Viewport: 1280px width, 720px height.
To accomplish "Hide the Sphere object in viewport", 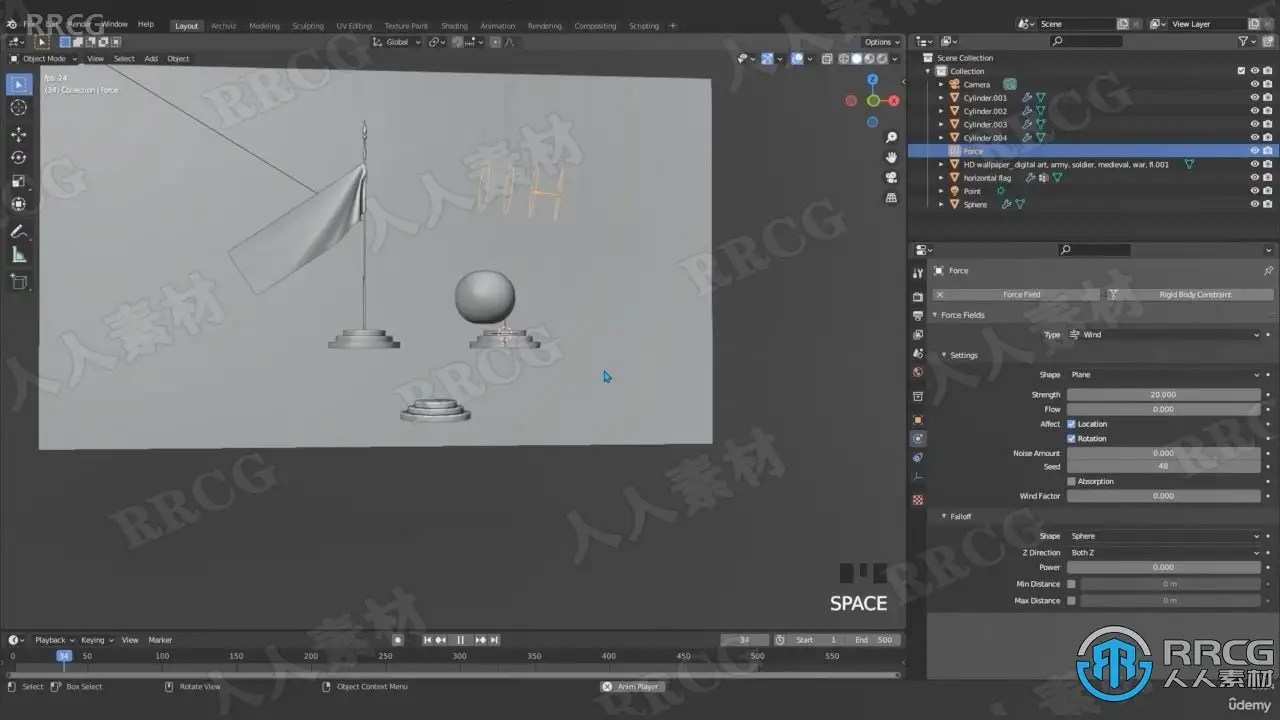I will point(1254,204).
